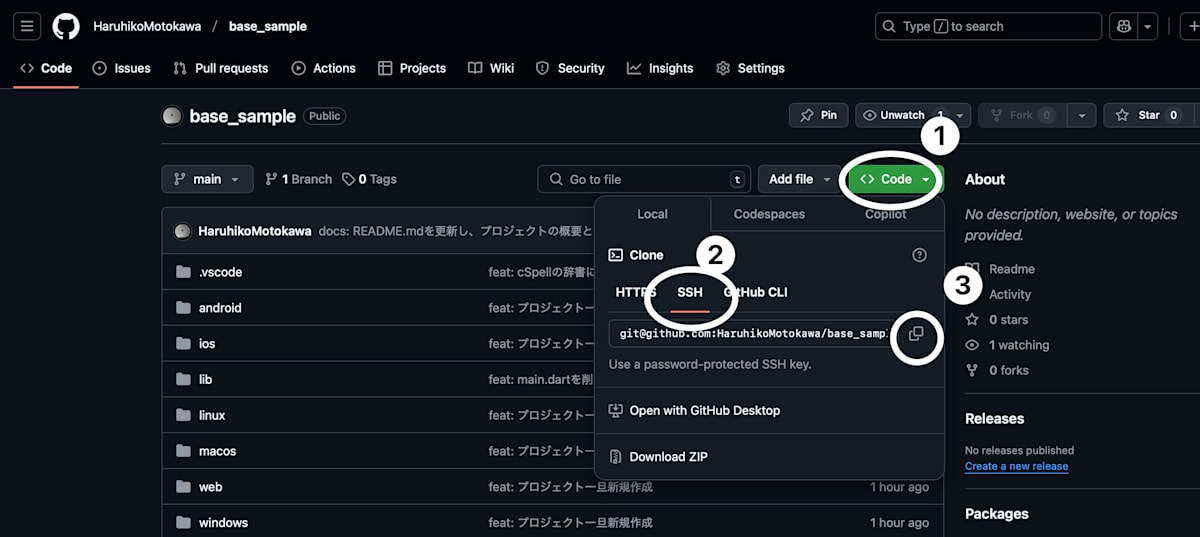1200x537 pixels.
Task: Select the Code tab
Action: coord(46,68)
